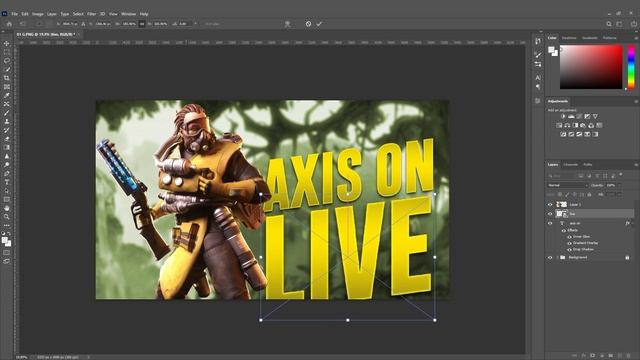The width and height of the screenshot is (640, 360).
Task: Toggle Quick Mask mode
Action: coord(7,253)
